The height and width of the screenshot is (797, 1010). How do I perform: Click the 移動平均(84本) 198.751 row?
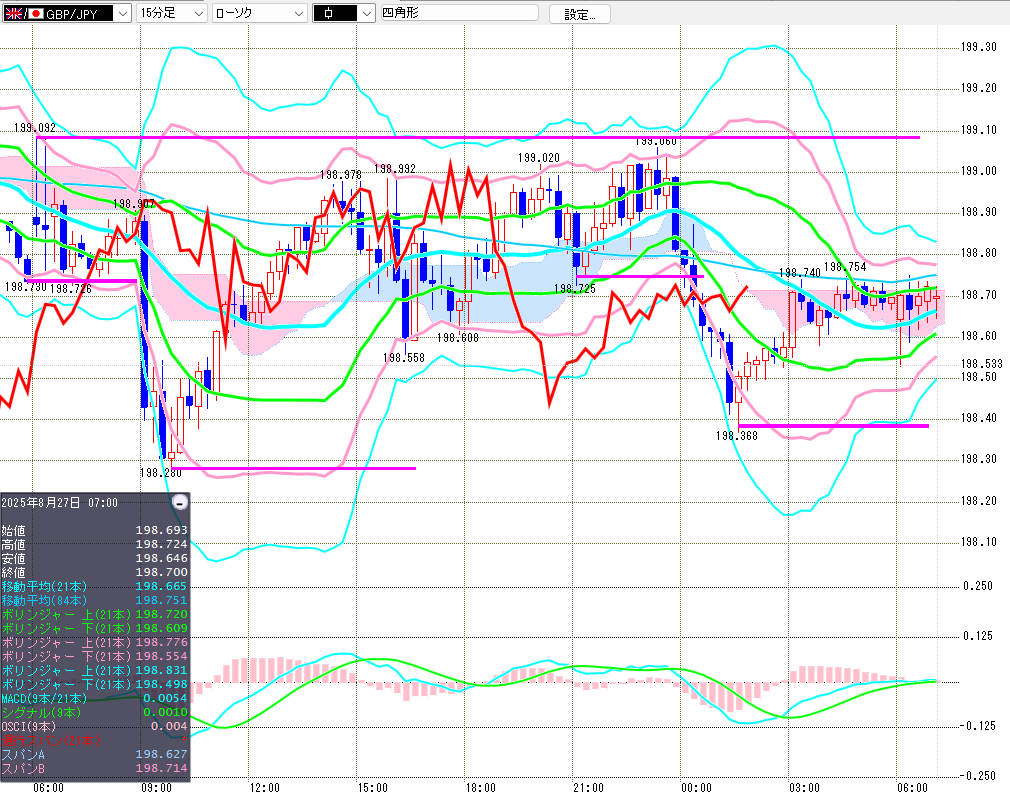tap(95, 600)
